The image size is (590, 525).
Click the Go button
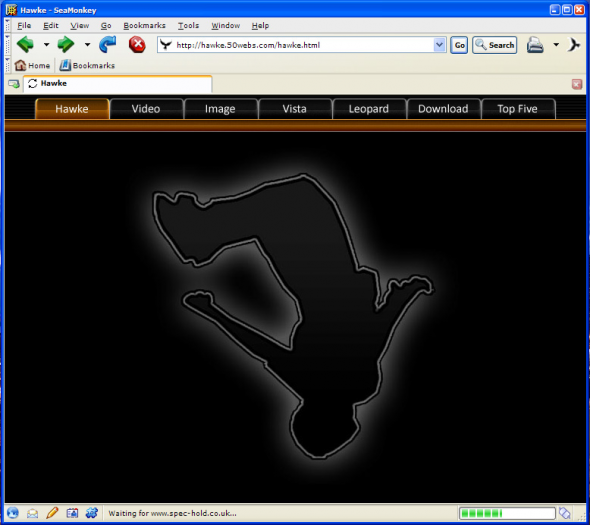tap(459, 45)
